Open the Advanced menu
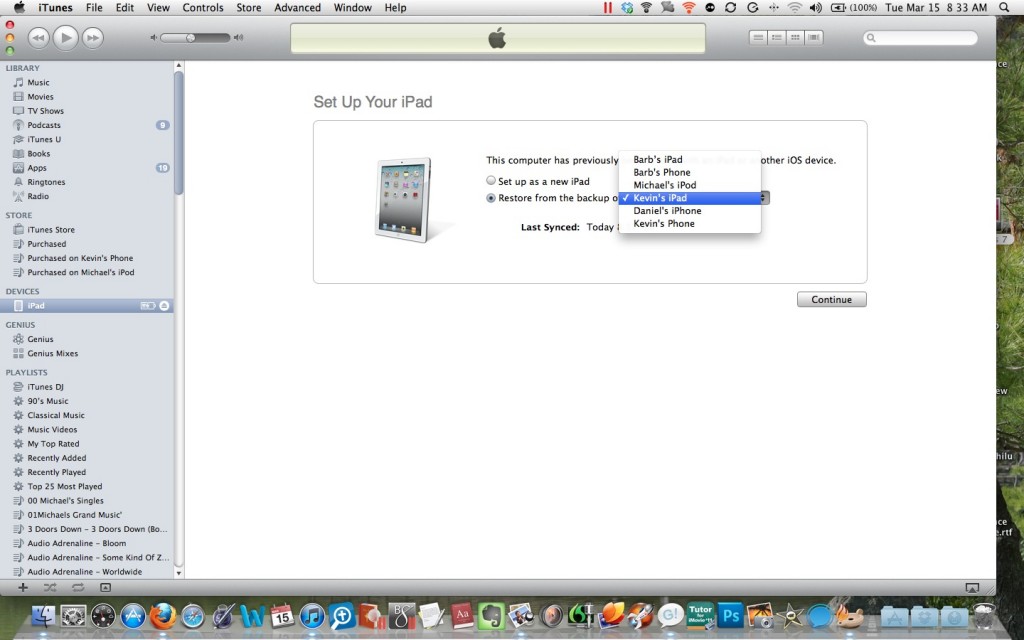 (297, 8)
